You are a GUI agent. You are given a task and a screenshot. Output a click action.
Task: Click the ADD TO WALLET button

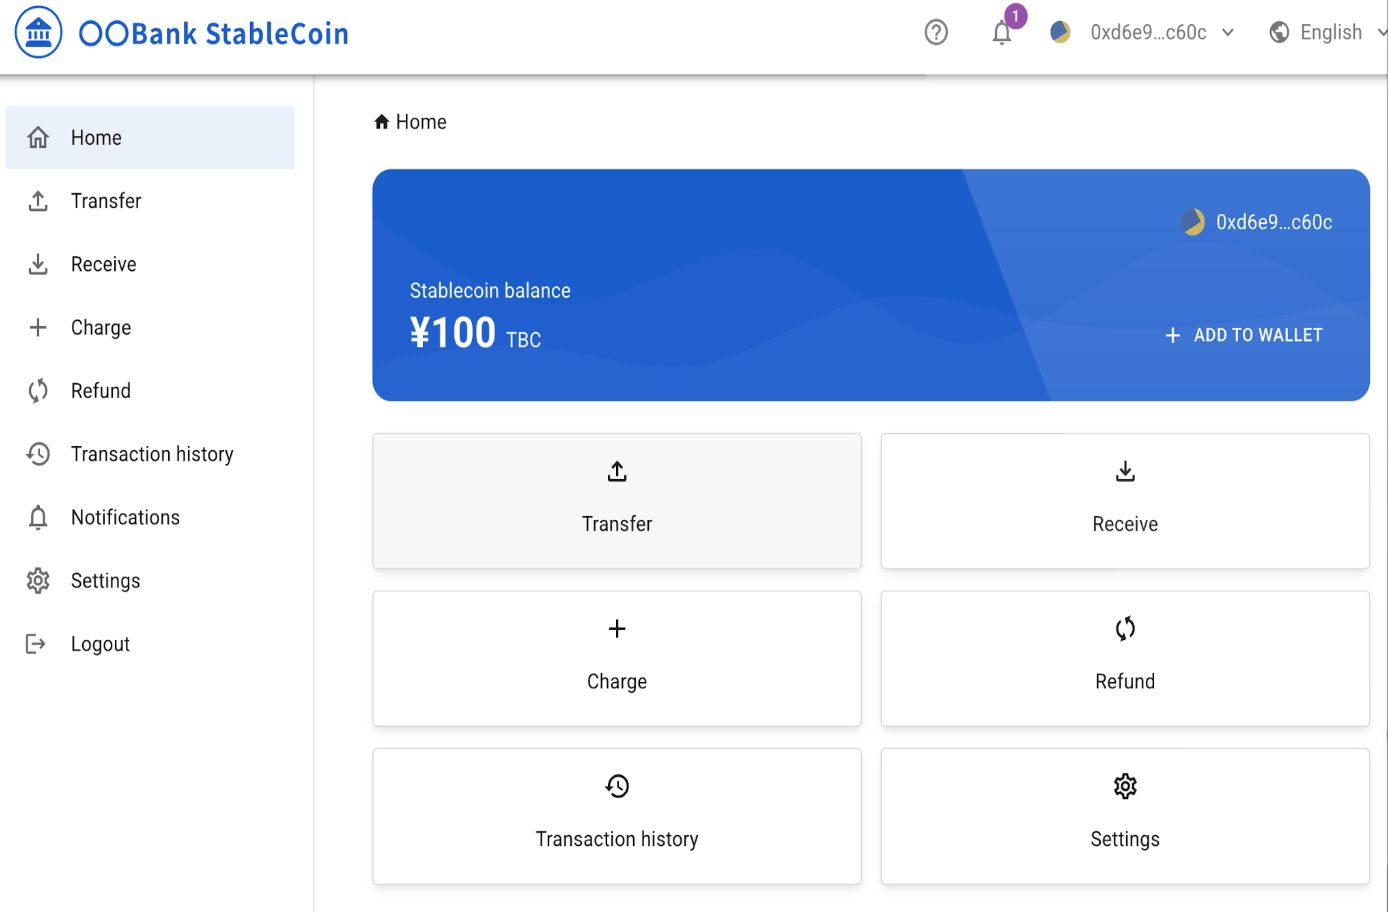pos(1242,335)
